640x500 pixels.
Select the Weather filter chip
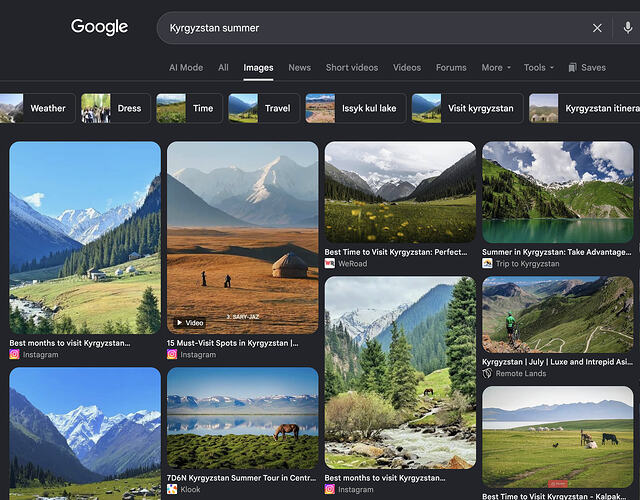tap(38, 108)
